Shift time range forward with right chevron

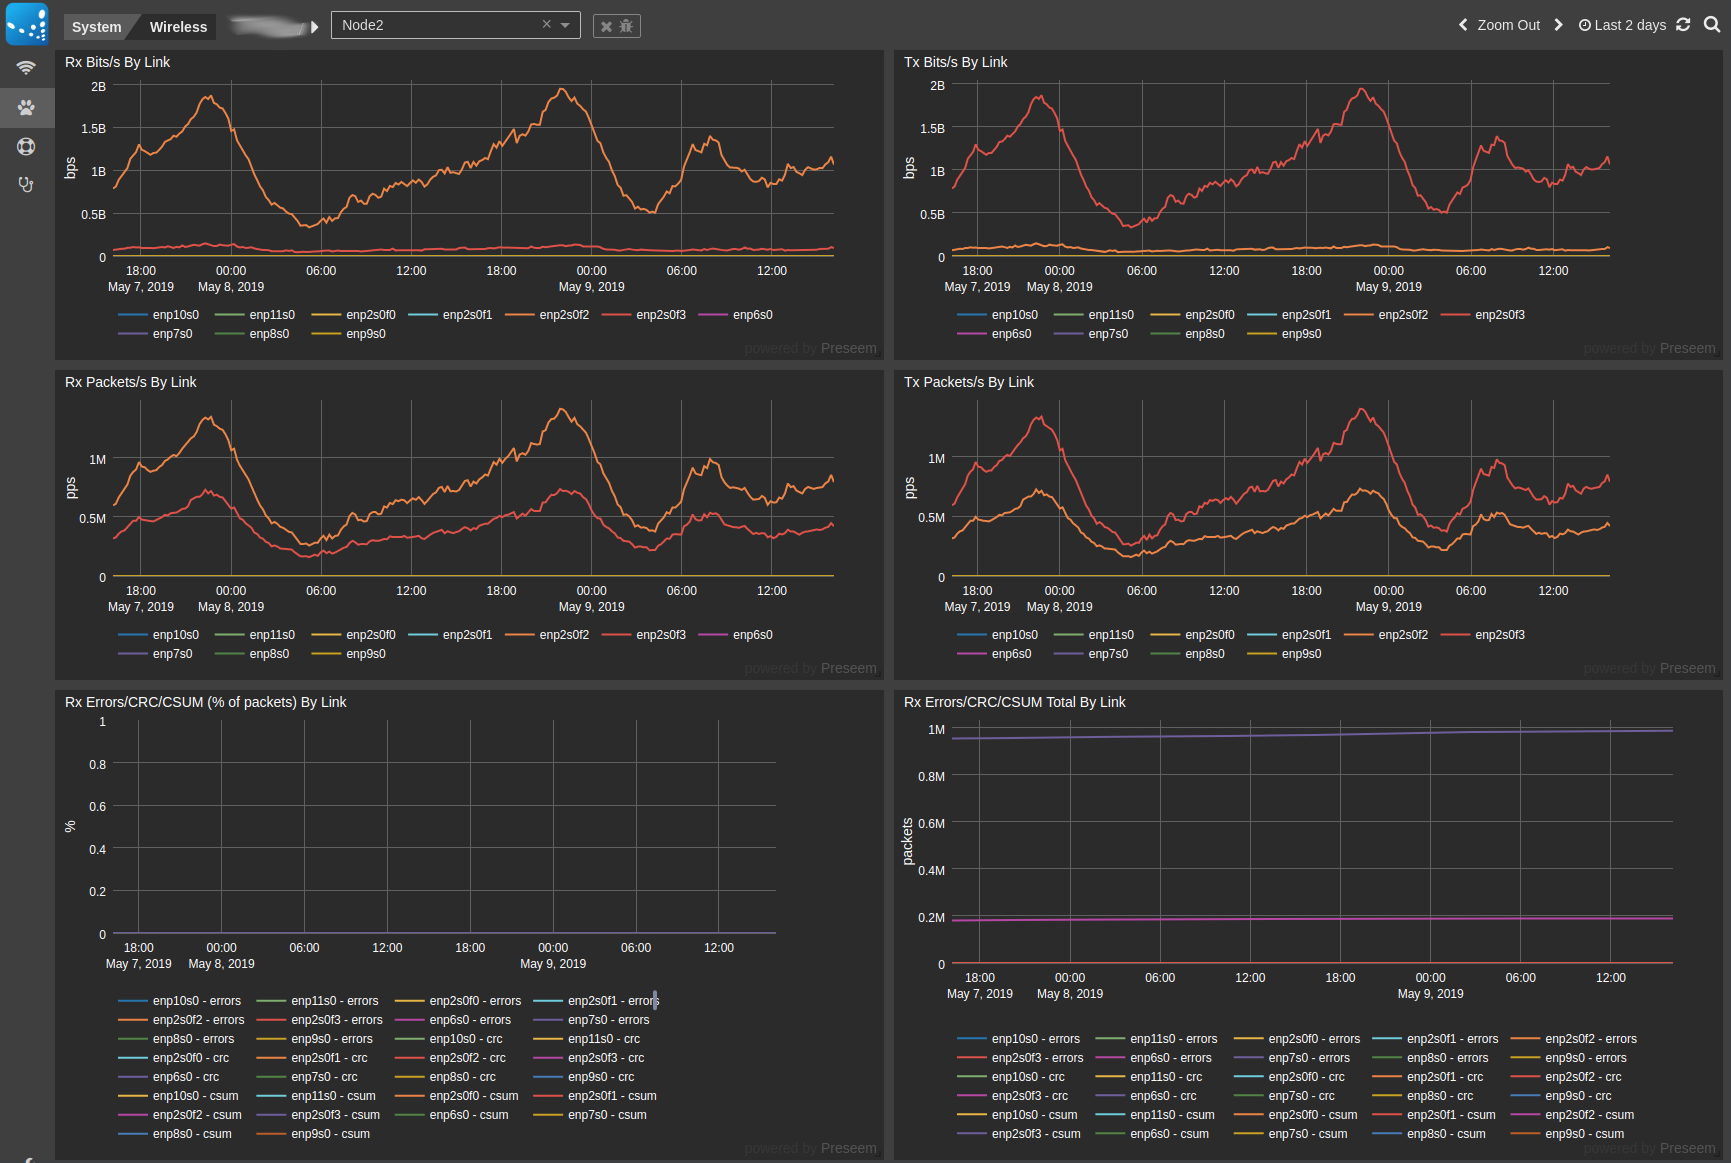(1558, 25)
